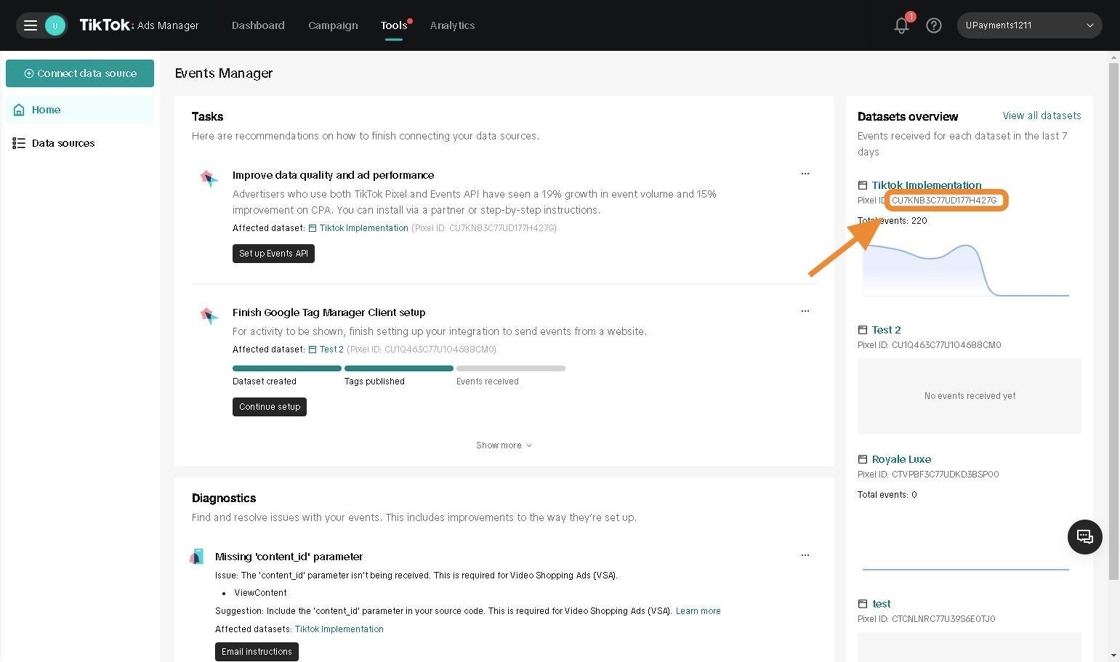Click the Dataset created progress segment
The height and width of the screenshot is (662, 1120).
tap(286, 368)
